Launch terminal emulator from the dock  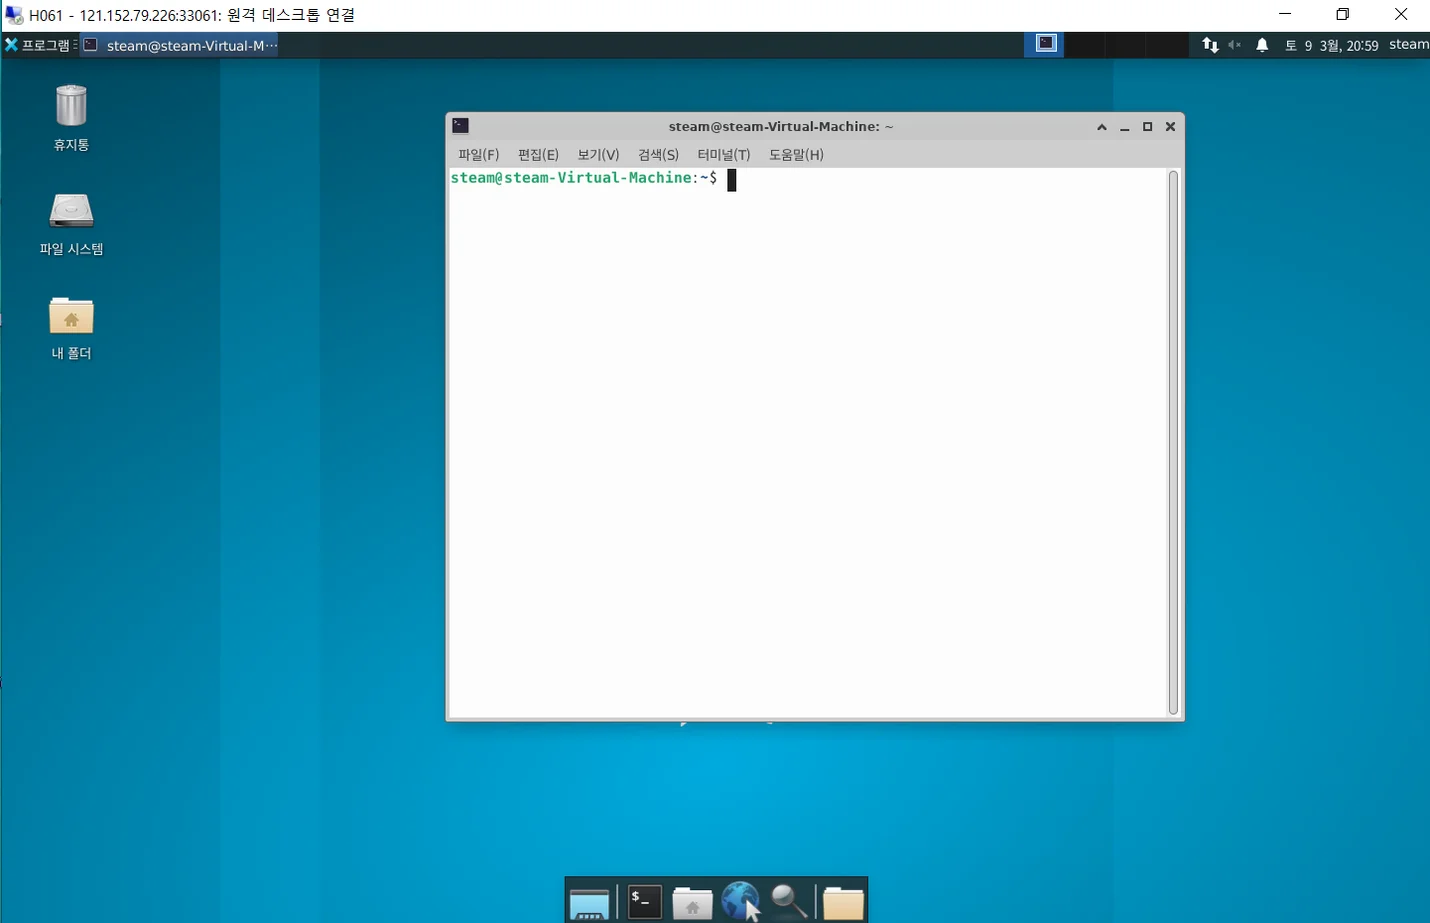pos(645,902)
